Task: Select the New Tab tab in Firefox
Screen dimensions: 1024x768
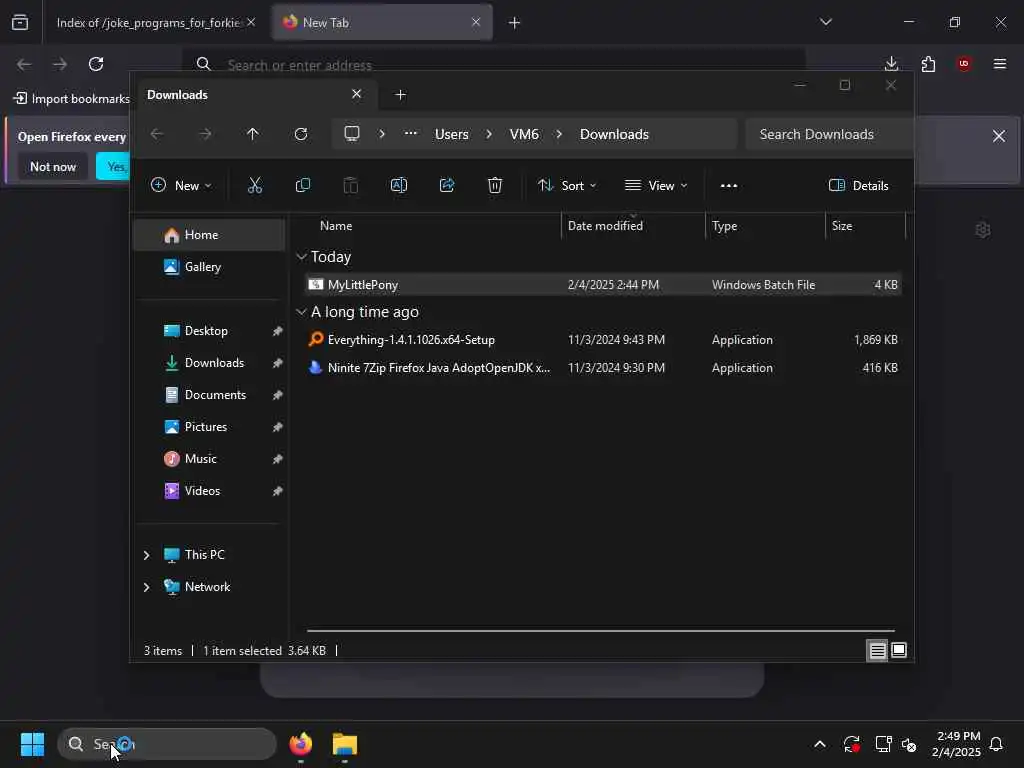Action: pyautogui.click(x=382, y=22)
